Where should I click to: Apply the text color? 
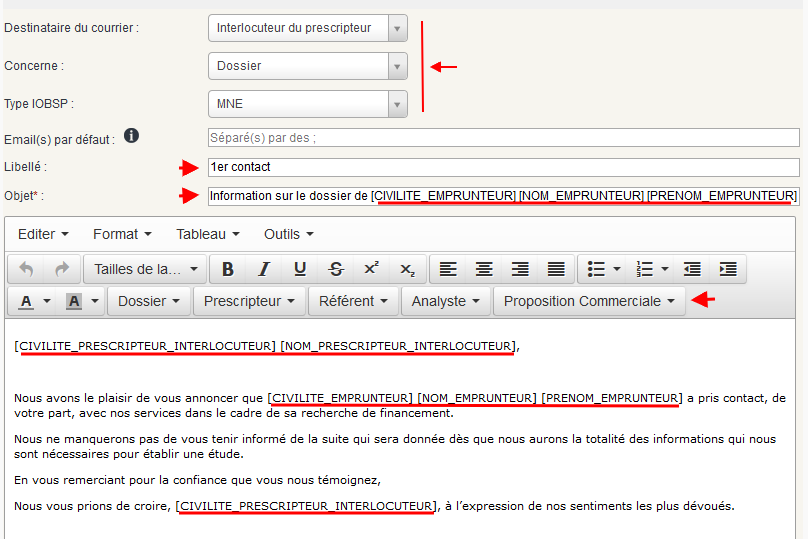[x=26, y=301]
